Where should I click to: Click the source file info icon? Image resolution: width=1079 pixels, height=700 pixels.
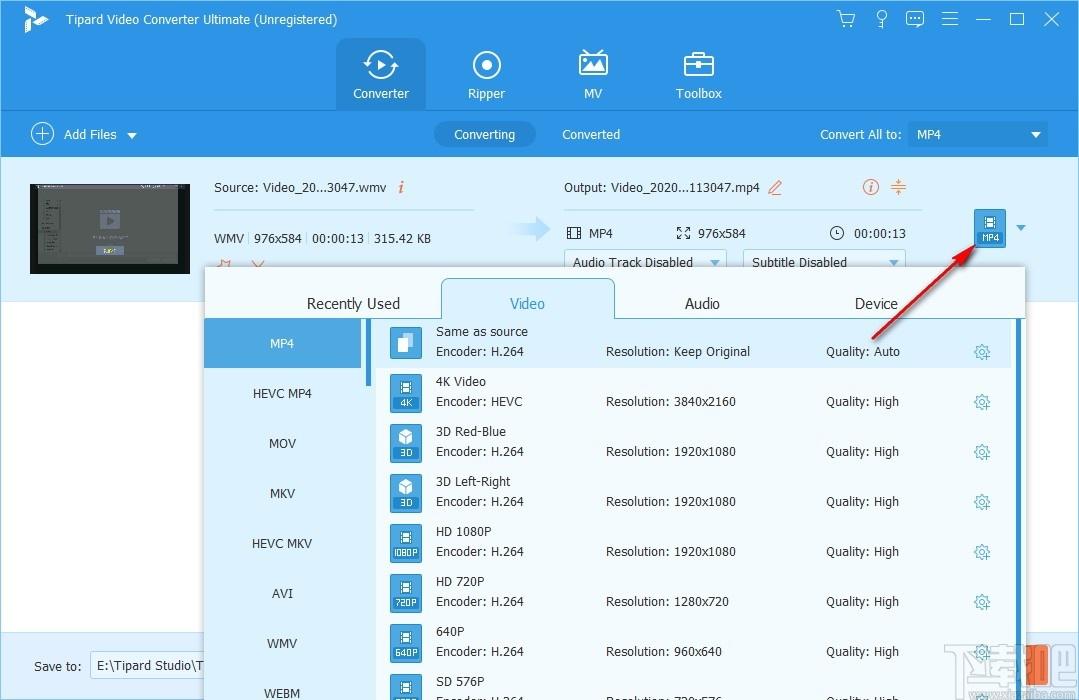401,187
